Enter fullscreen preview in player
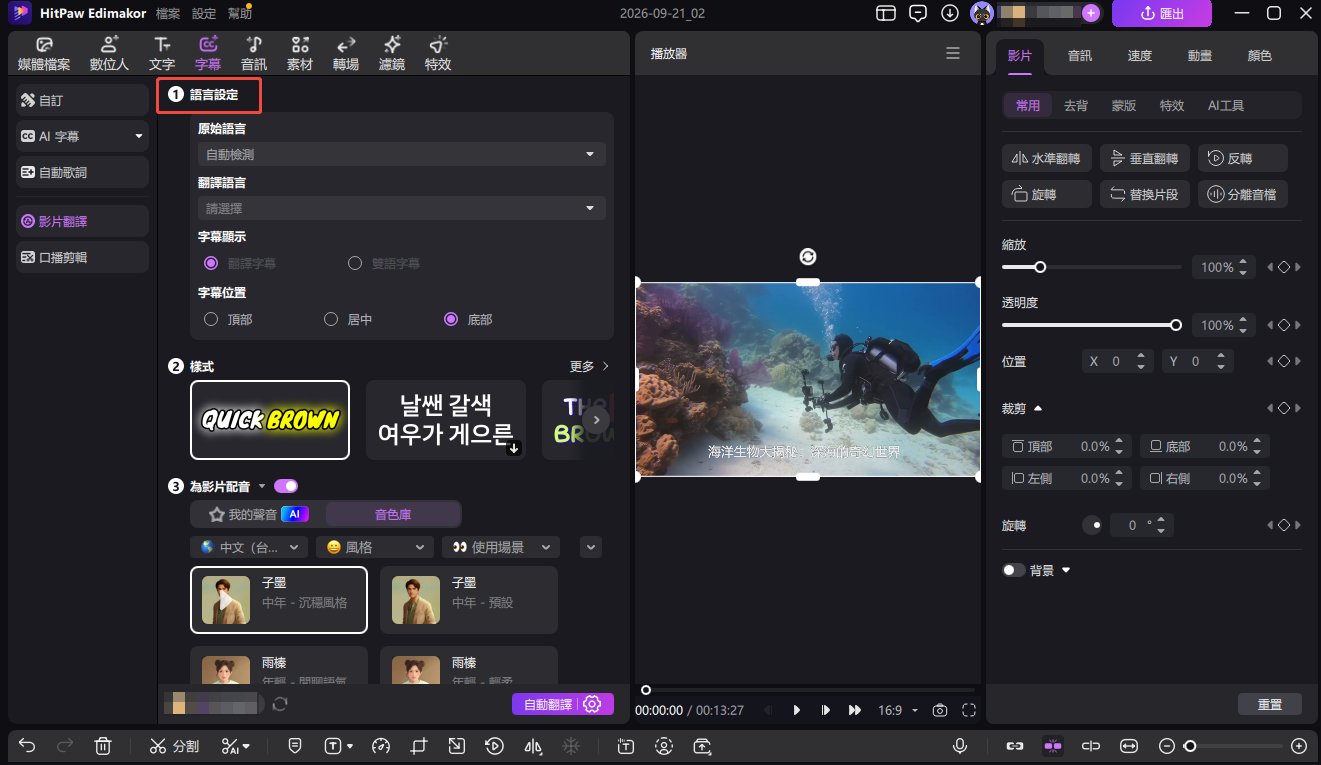 pyautogui.click(x=969, y=710)
